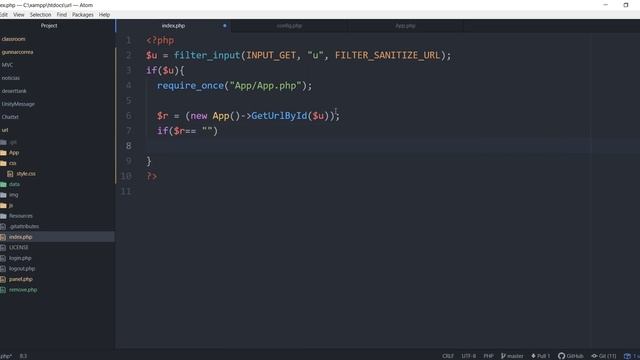
Task: Open remove.php in the tree
Action: pyautogui.click(x=23, y=290)
